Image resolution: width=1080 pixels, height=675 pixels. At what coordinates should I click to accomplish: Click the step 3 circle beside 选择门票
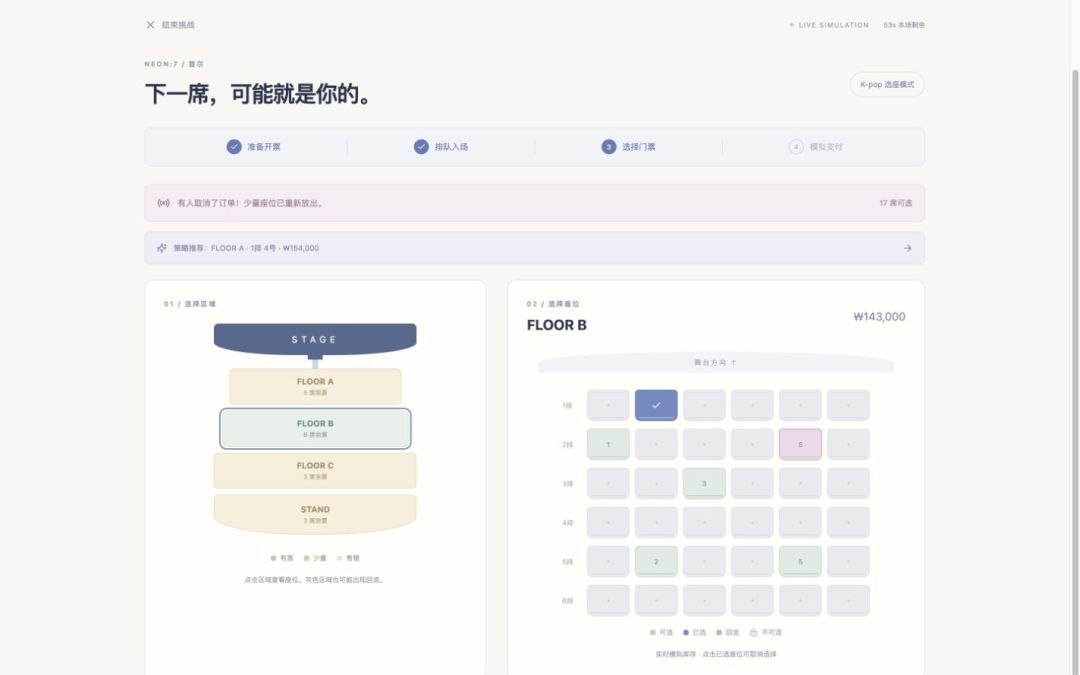coord(609,147)
